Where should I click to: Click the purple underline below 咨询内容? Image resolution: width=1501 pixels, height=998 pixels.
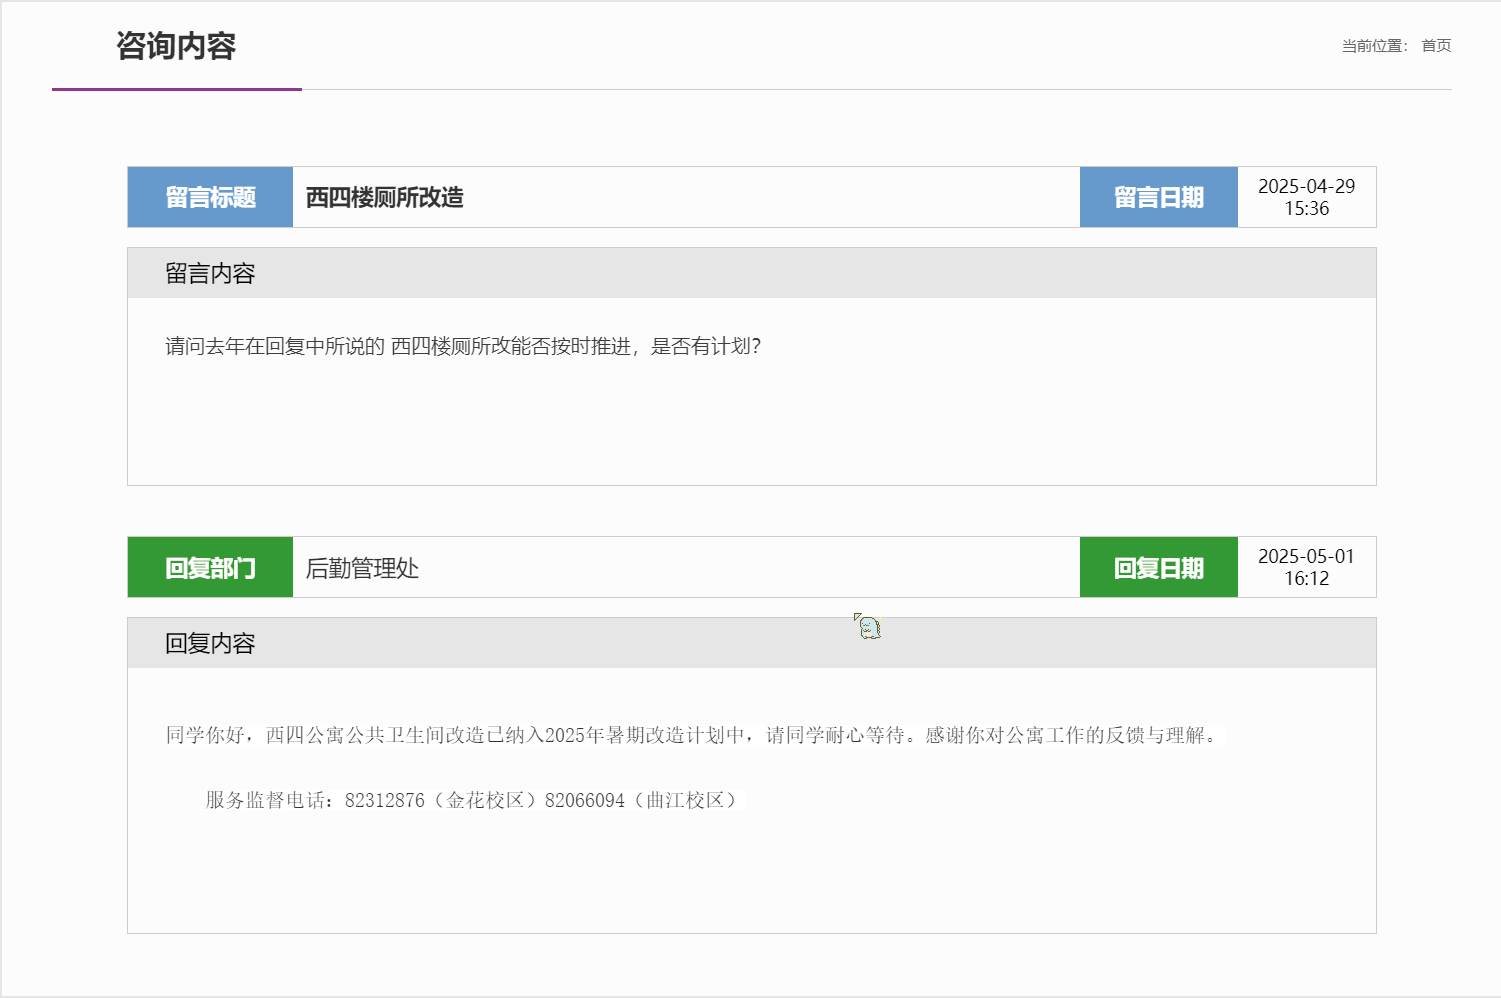177,89
